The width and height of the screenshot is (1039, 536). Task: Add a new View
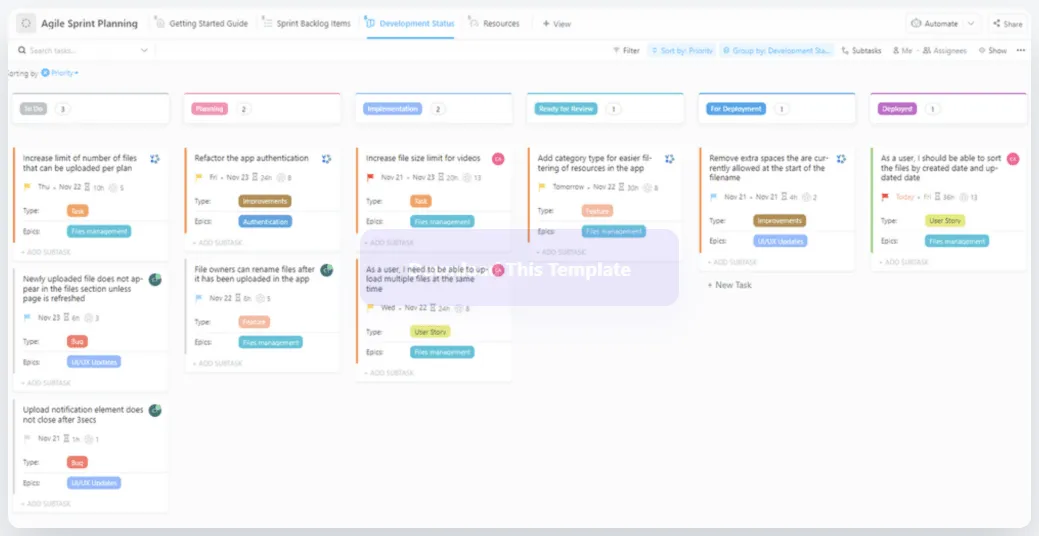pos(557,24)
